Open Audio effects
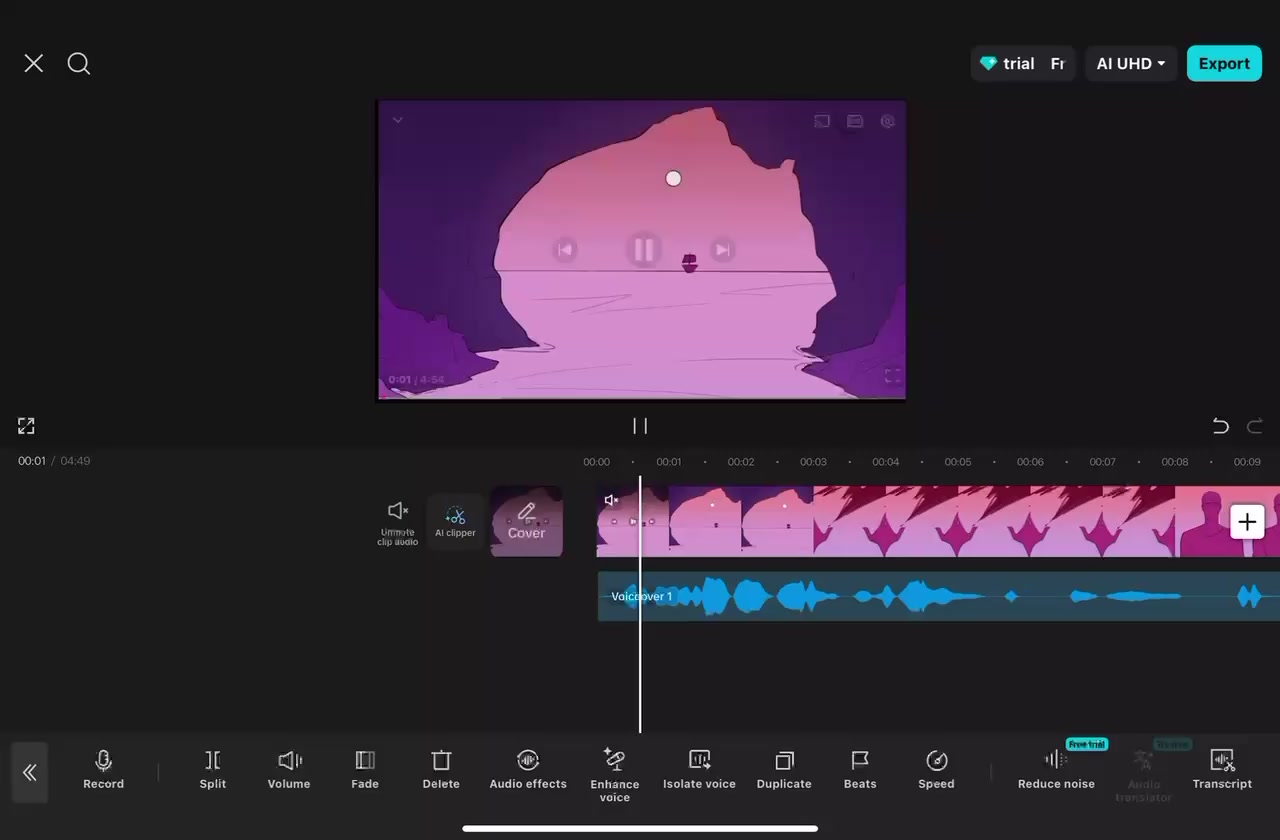 (x=528, y=770)
